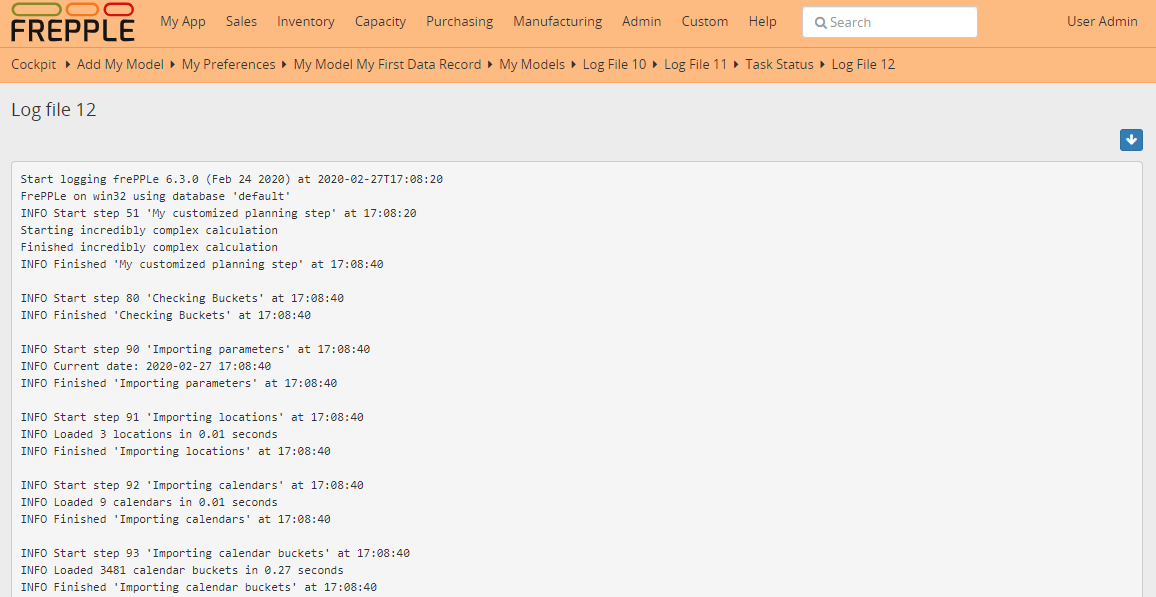Open the User Admin account menu
1156x597 pixels.
click(1102, 21)
